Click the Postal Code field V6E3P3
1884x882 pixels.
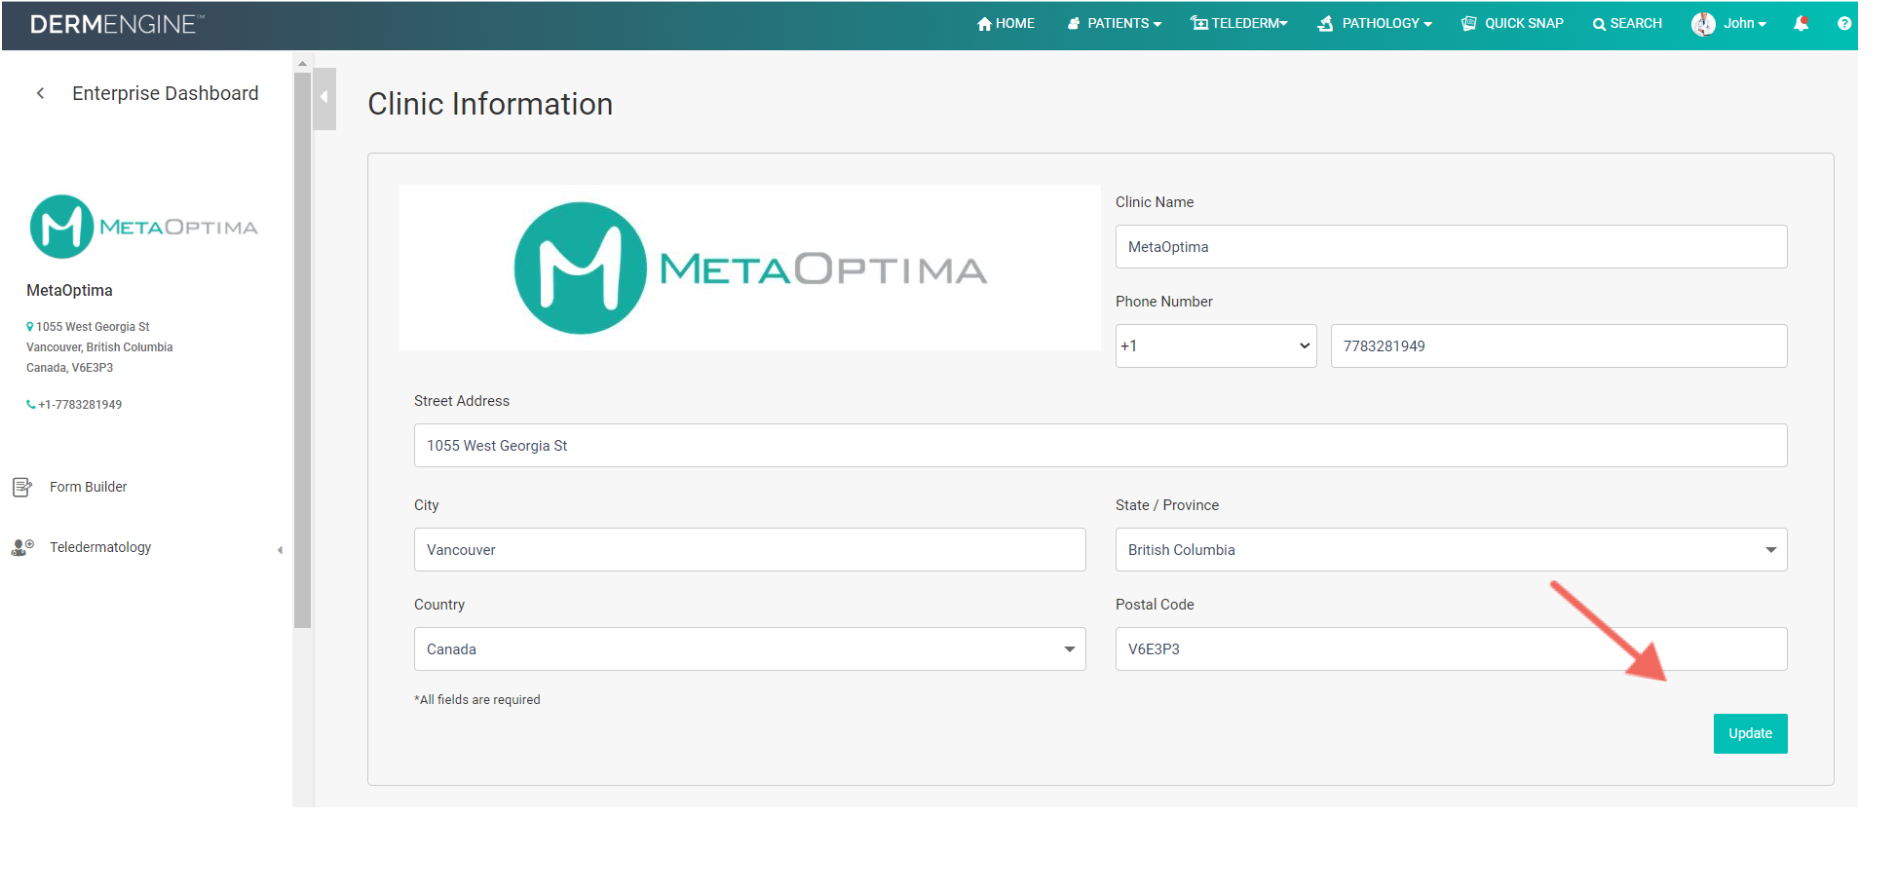[1451, 649]
